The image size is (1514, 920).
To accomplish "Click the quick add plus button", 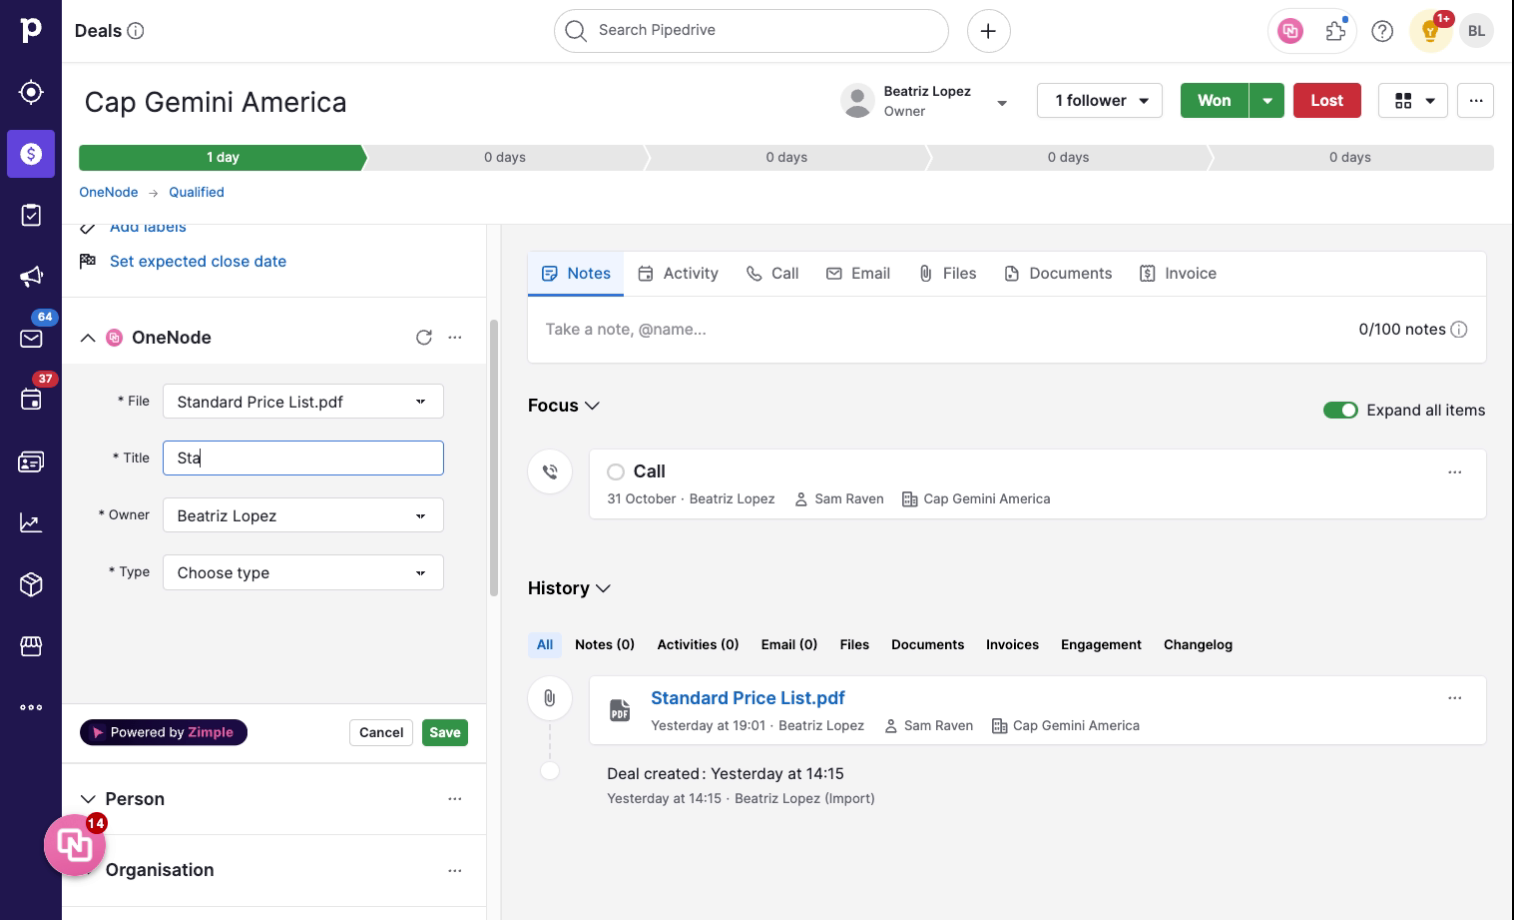I will click(988, 31).
